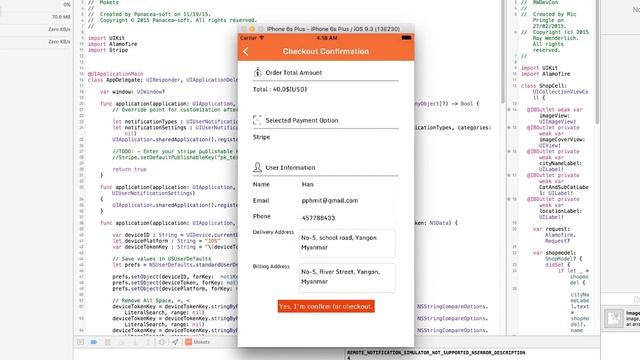This screenshot has height=360, width=640.
Task: Click the Wi-Fi icon in simulator status bar
Action: 262,38
